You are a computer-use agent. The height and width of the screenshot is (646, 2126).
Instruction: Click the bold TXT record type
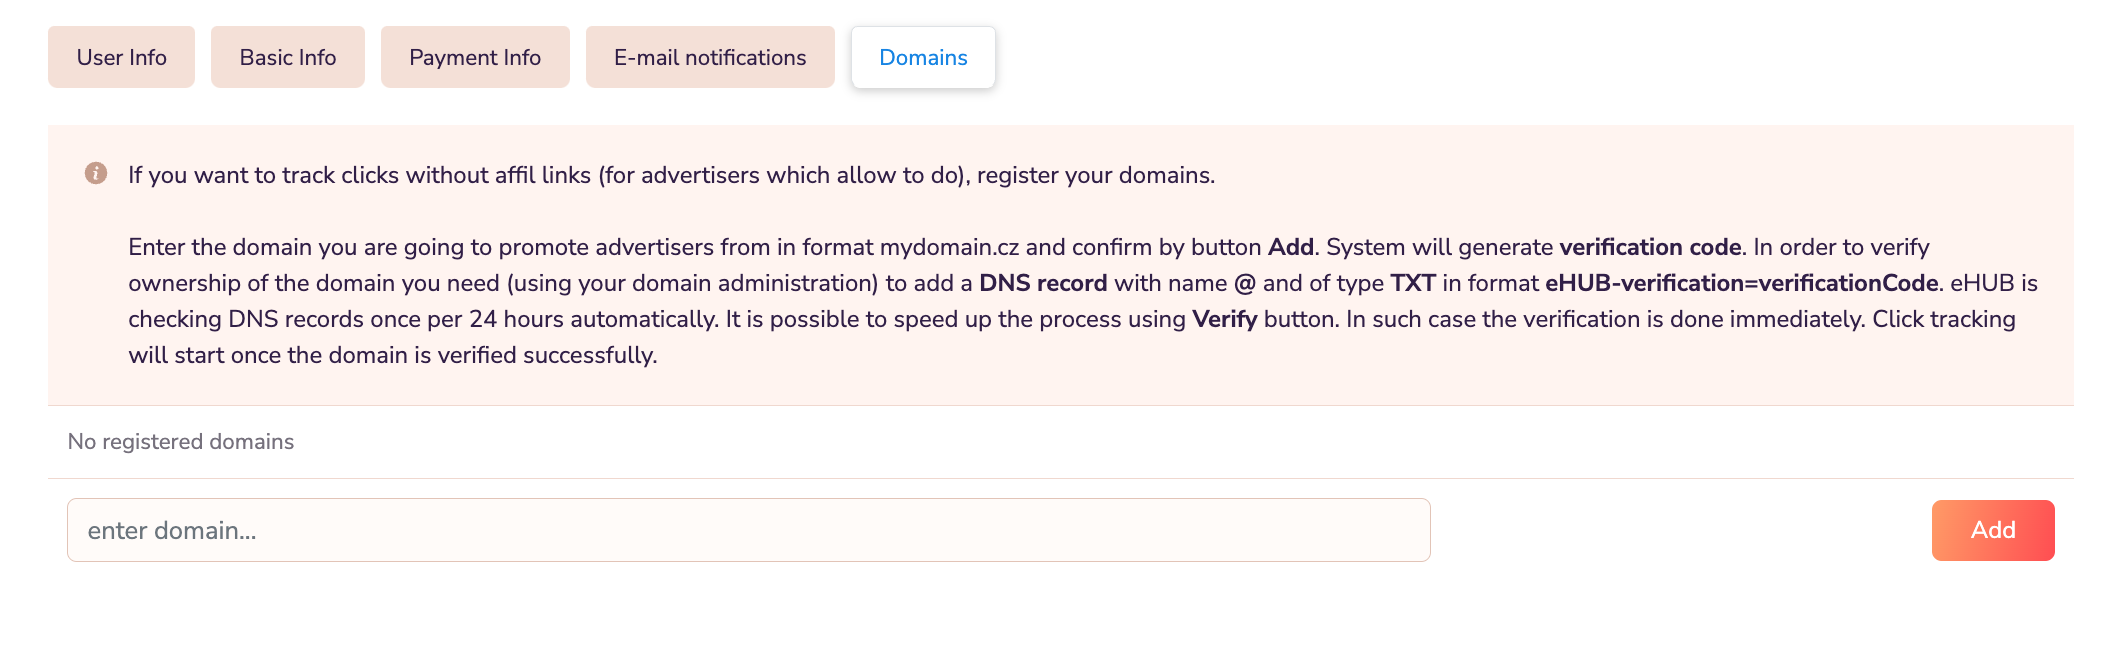click(1412, 283)
